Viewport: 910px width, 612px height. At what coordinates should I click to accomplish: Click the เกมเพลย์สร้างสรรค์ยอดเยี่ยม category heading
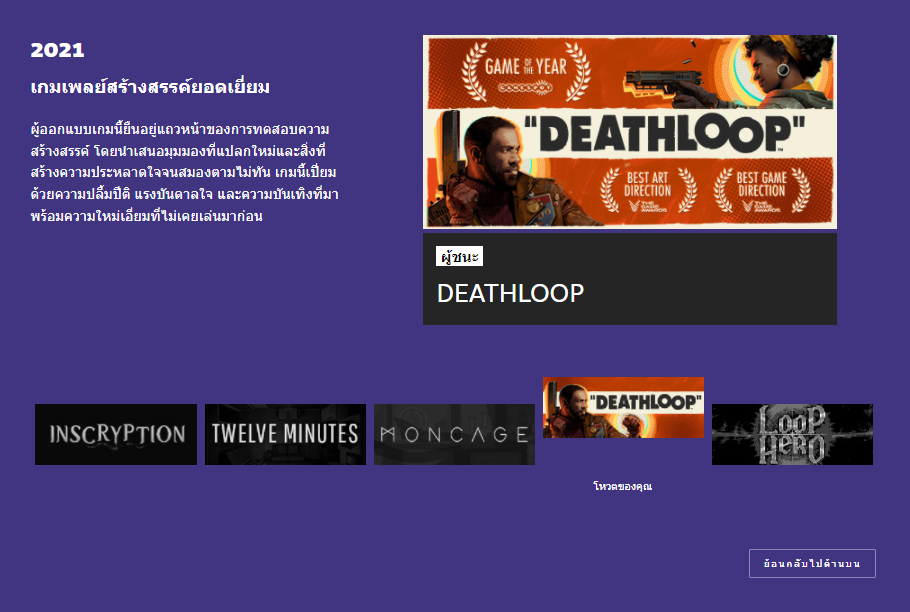[x=150, y=87]
